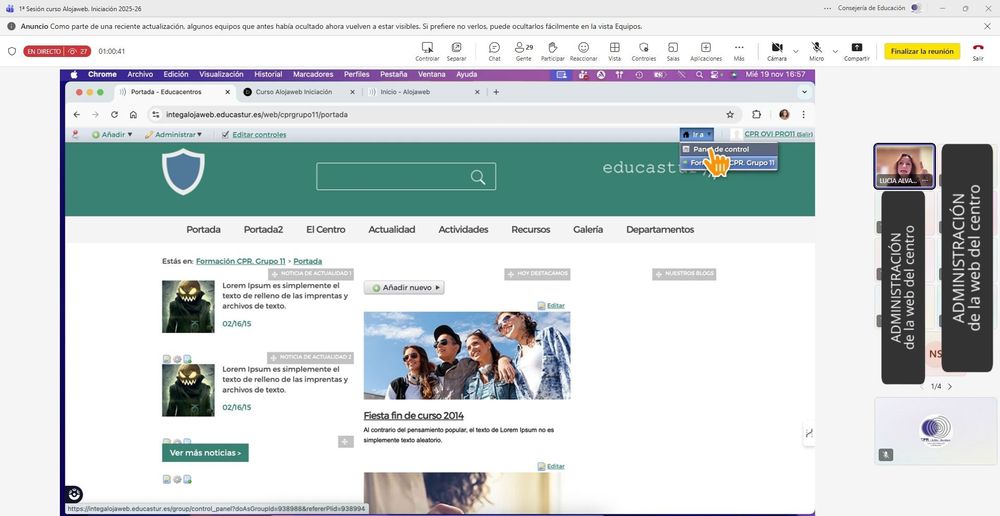Click Chrome back arrow in shared screen

point(77,115)
